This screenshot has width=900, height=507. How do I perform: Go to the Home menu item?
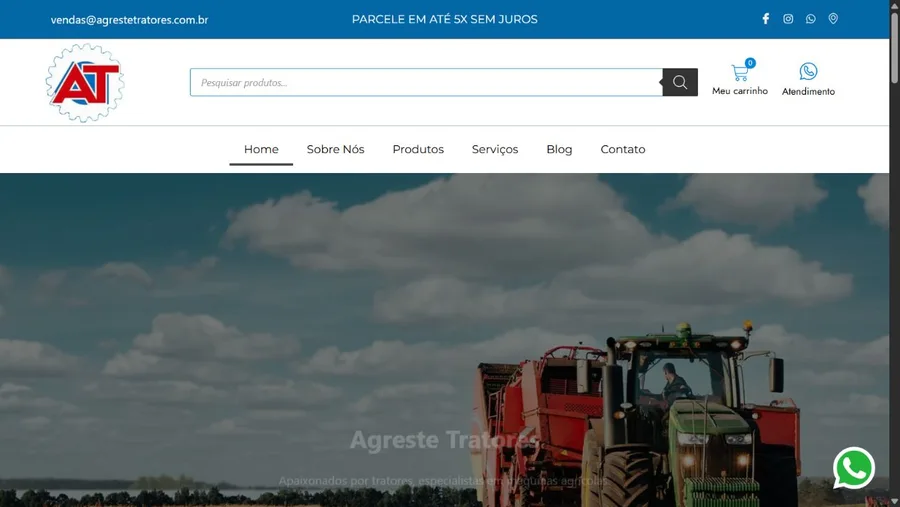pos(261,149)
